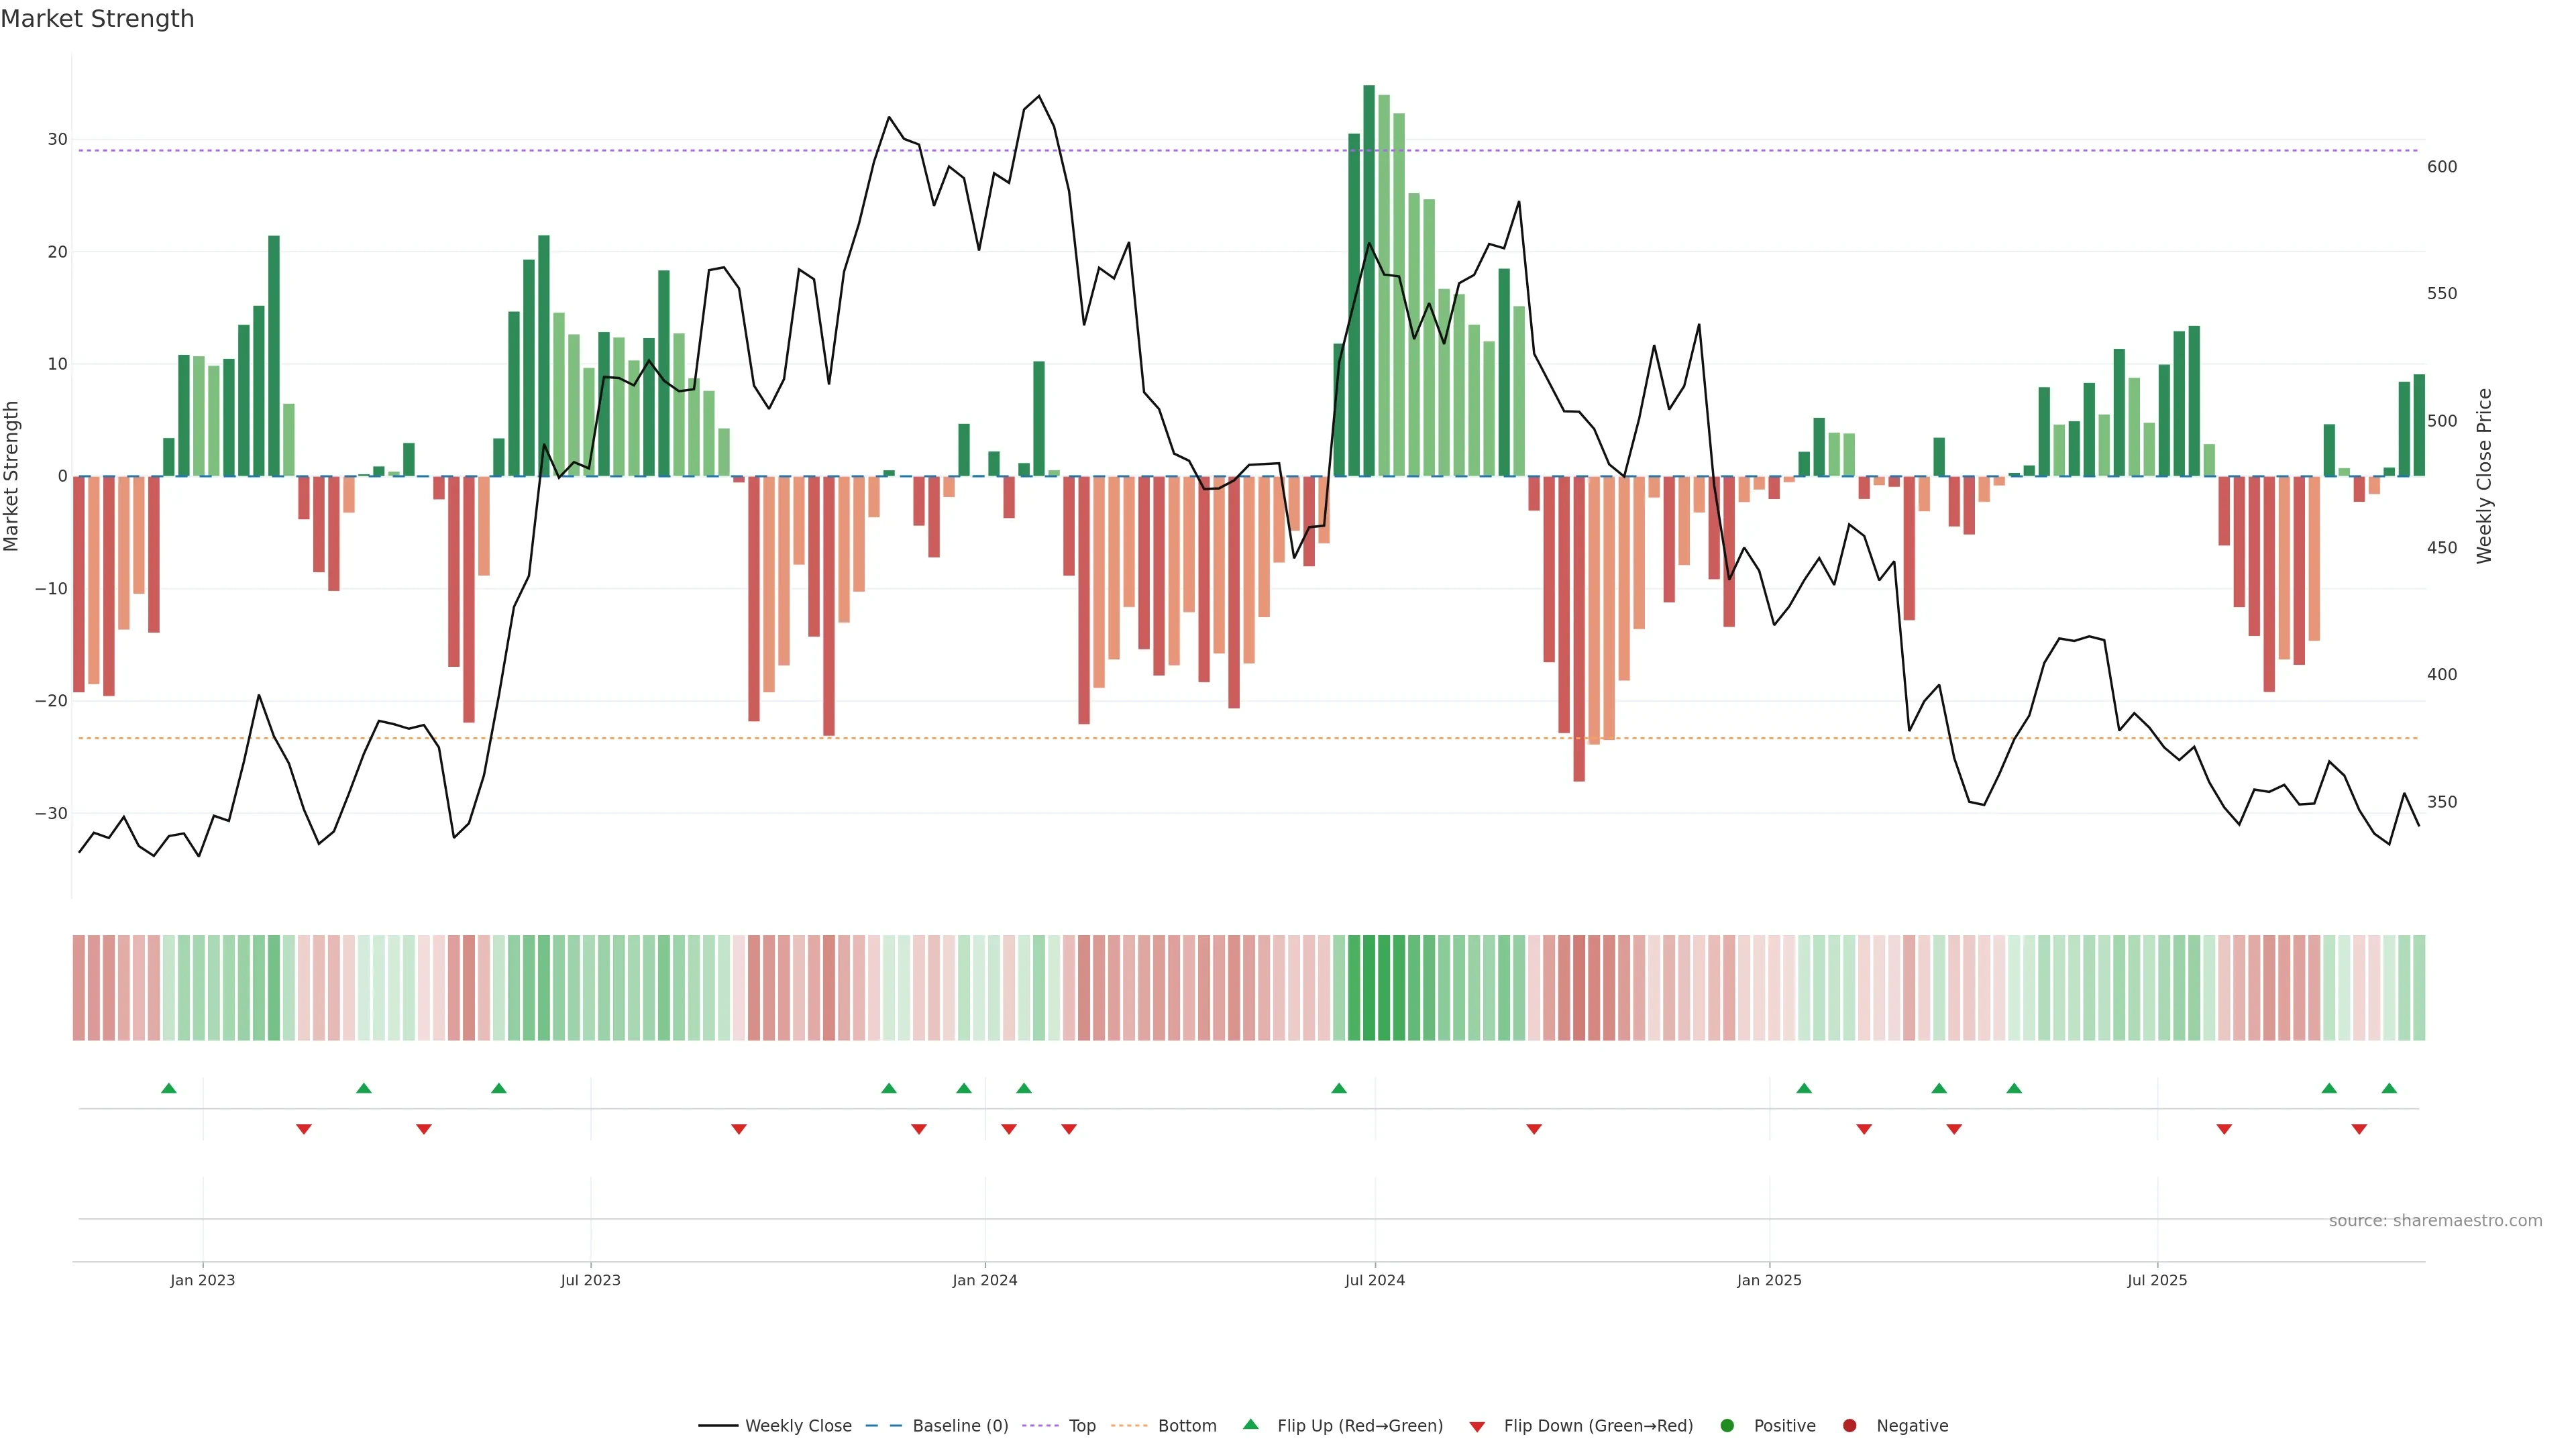Viewport: 2576px width, 1449px height.
Task: Click flip-up marker just before Jul 2024
Action: [x=1339, y=1088]
